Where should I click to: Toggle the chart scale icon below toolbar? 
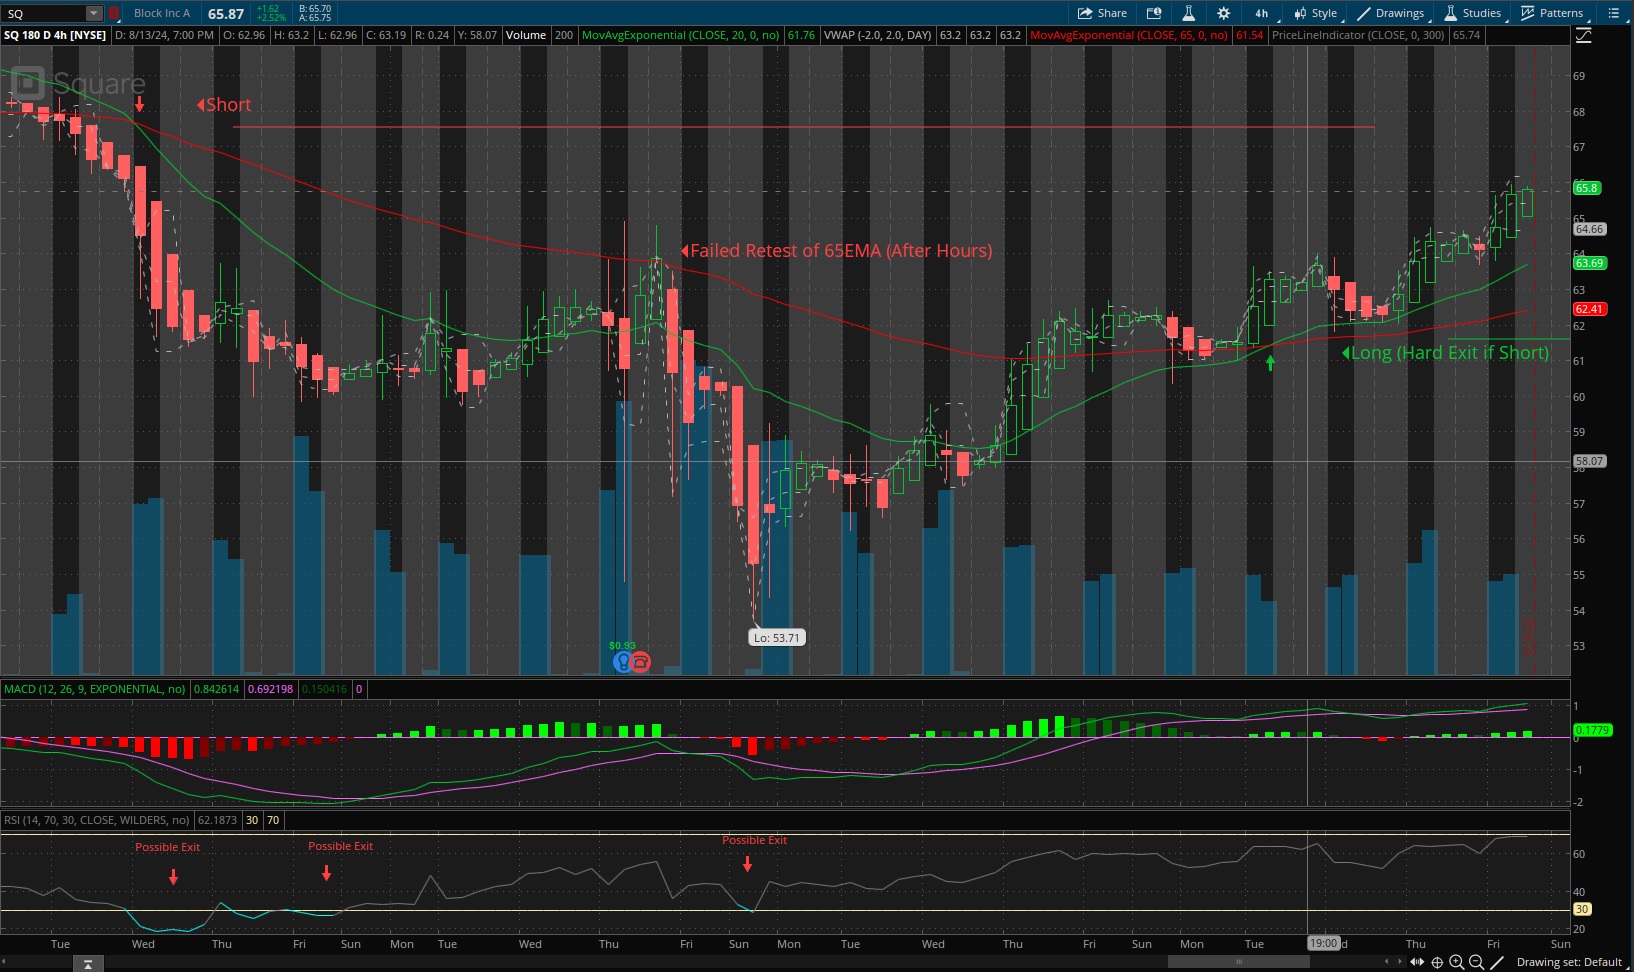(x=1583, y=35)
